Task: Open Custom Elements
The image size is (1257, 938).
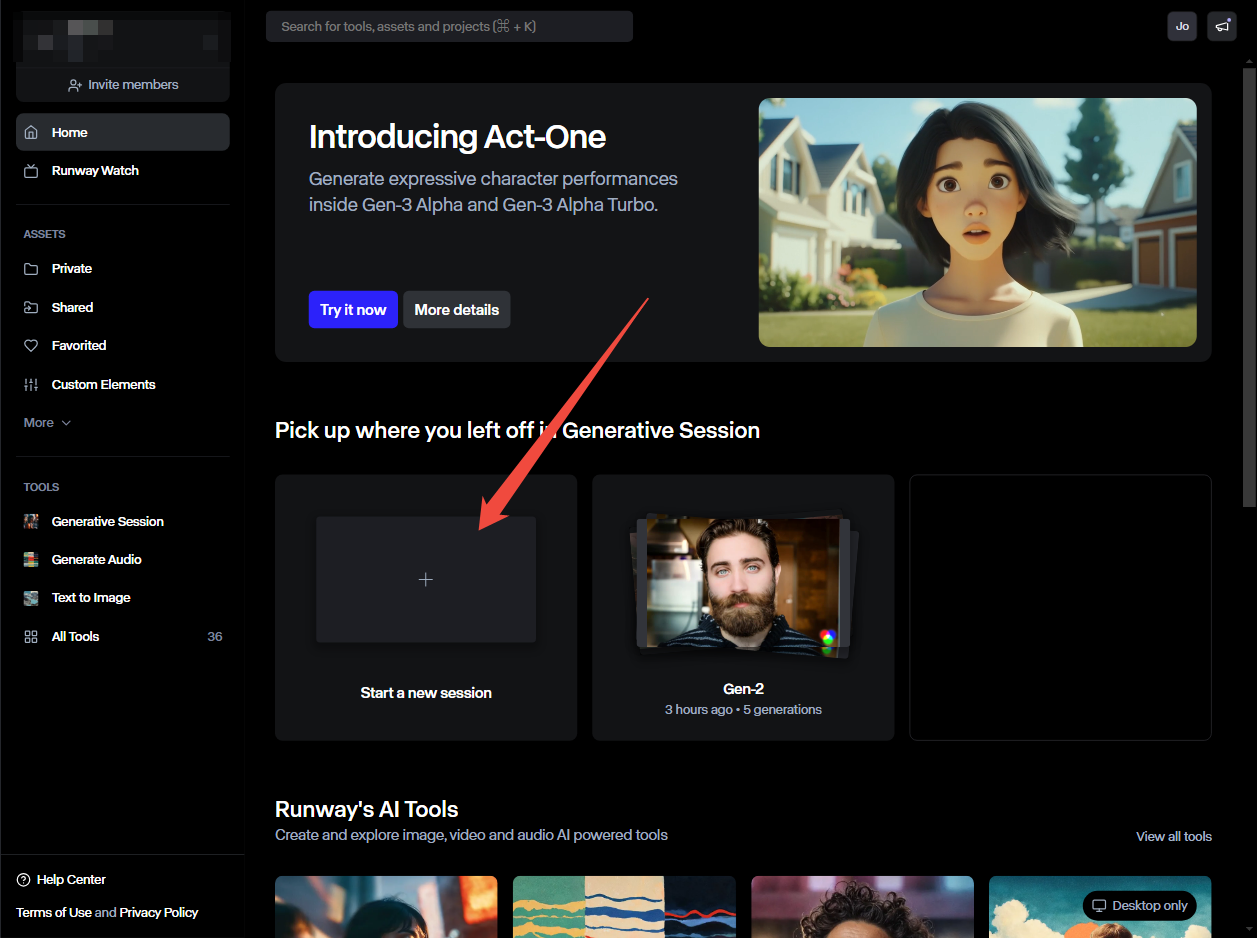Action: [123, 385]
